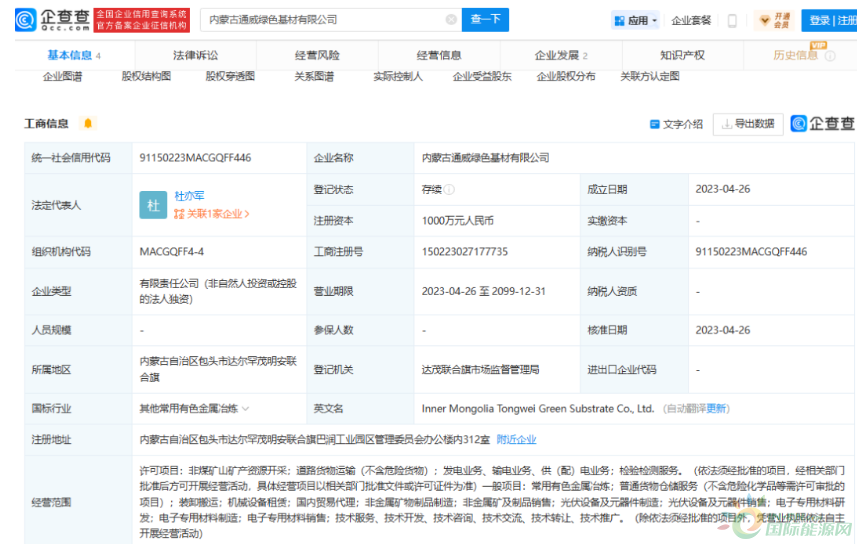
Task: Open the 关系图谱 sub-menu item
Action: [314, 77]
